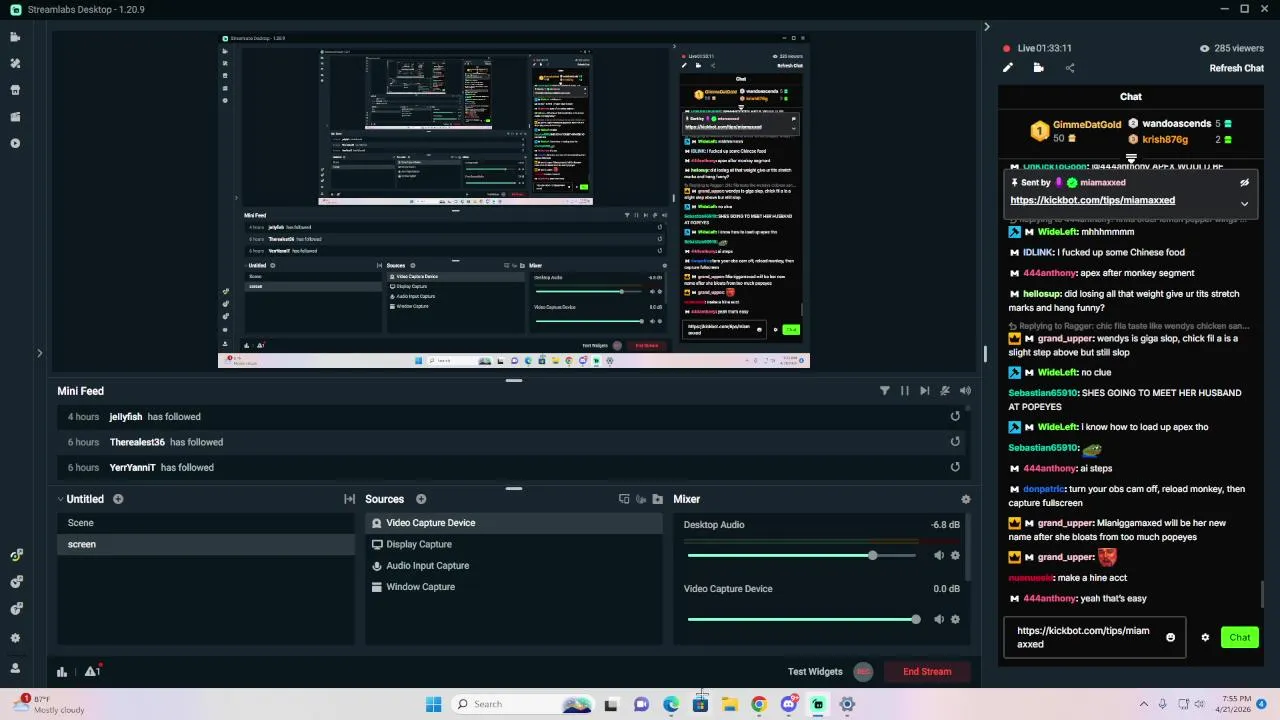Collapse the chat panel with top arrow

pos(986,27)
